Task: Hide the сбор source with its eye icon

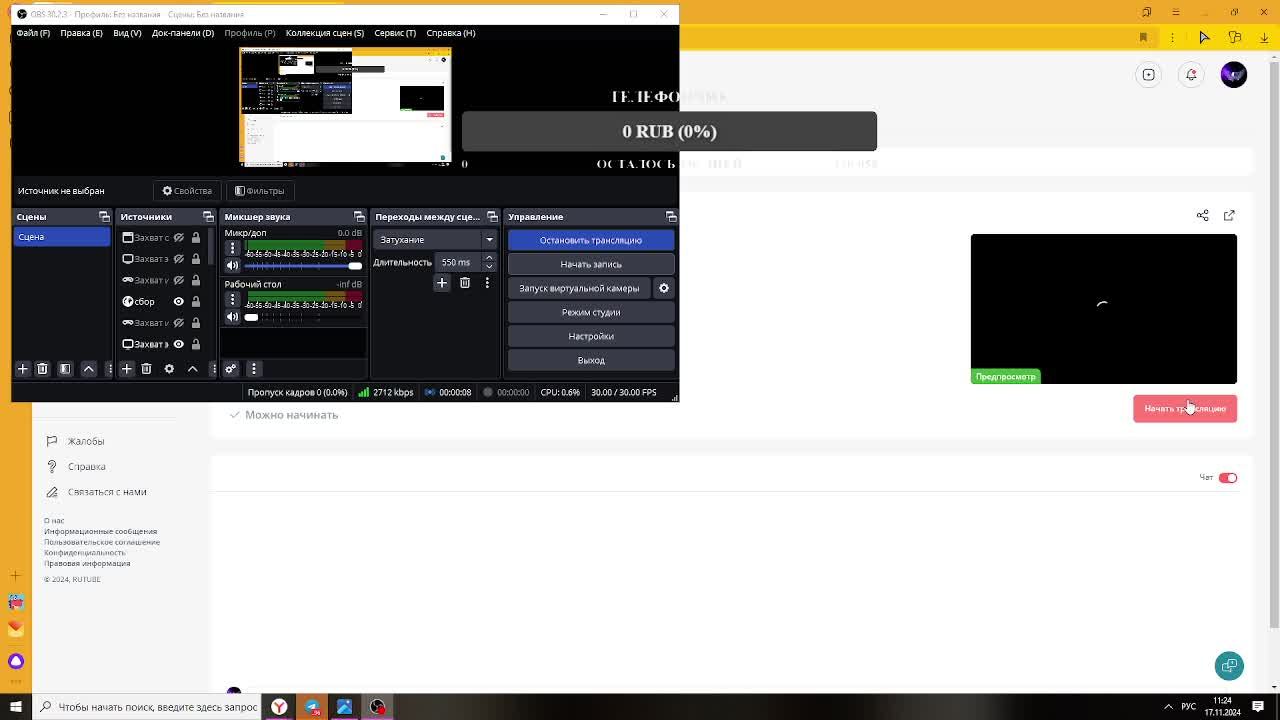Action: point(179,301)
